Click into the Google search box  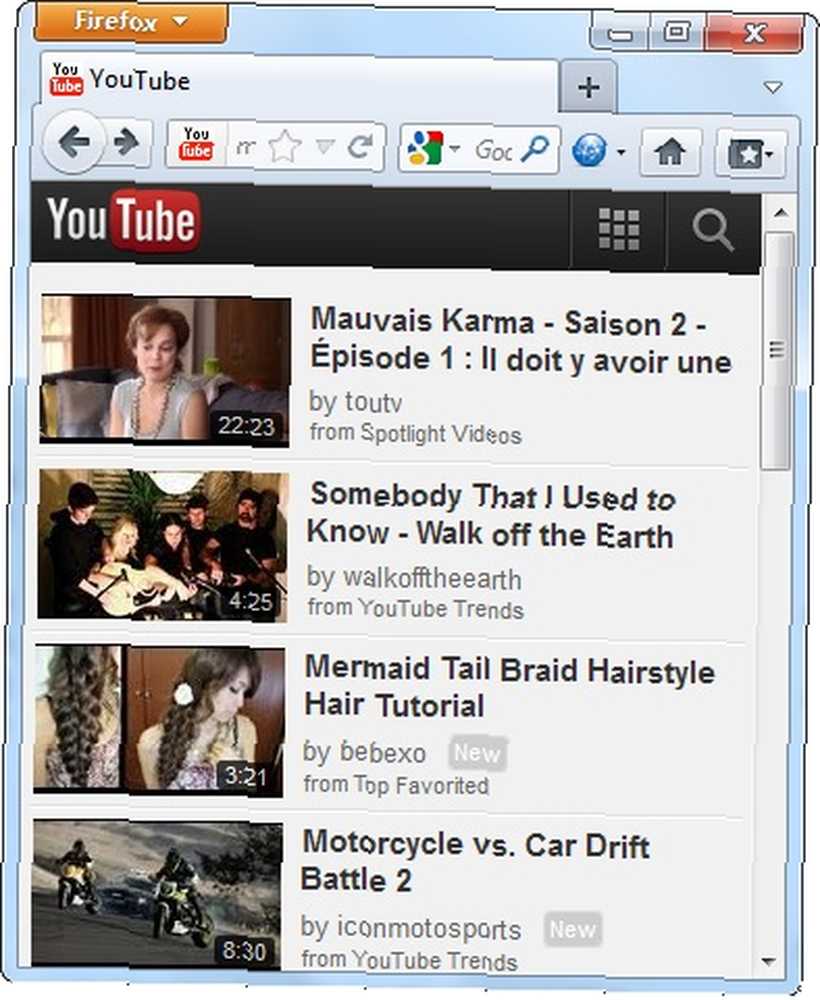click(492, 151)
